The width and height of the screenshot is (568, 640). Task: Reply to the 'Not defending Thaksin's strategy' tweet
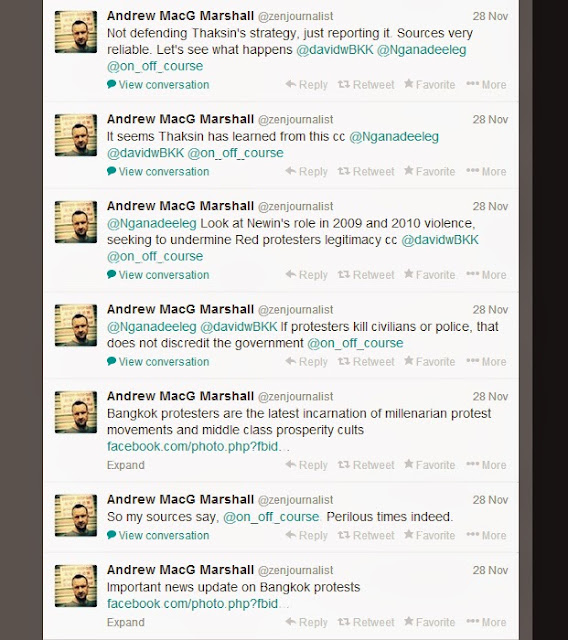tap(306, 84)
